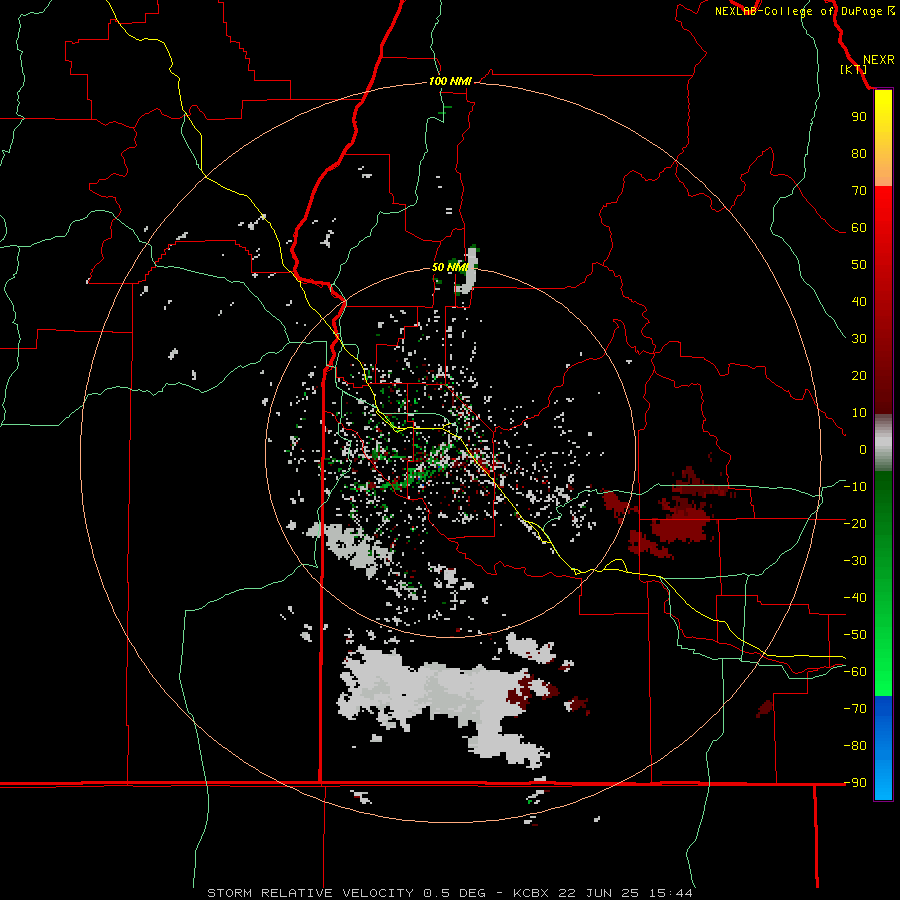This screenshot has width=900, height=900.
Task: Click the NEXR label above the color scale
Action: 879,60
